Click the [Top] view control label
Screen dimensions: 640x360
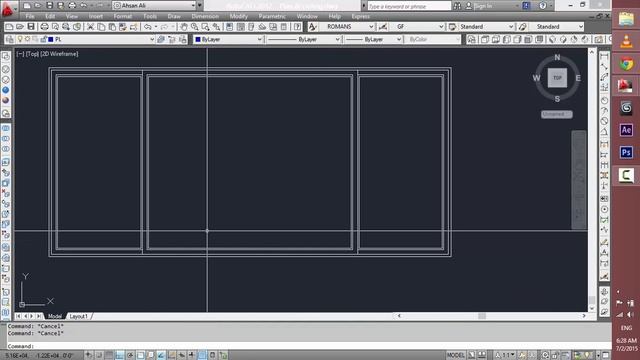click(33, 54)
